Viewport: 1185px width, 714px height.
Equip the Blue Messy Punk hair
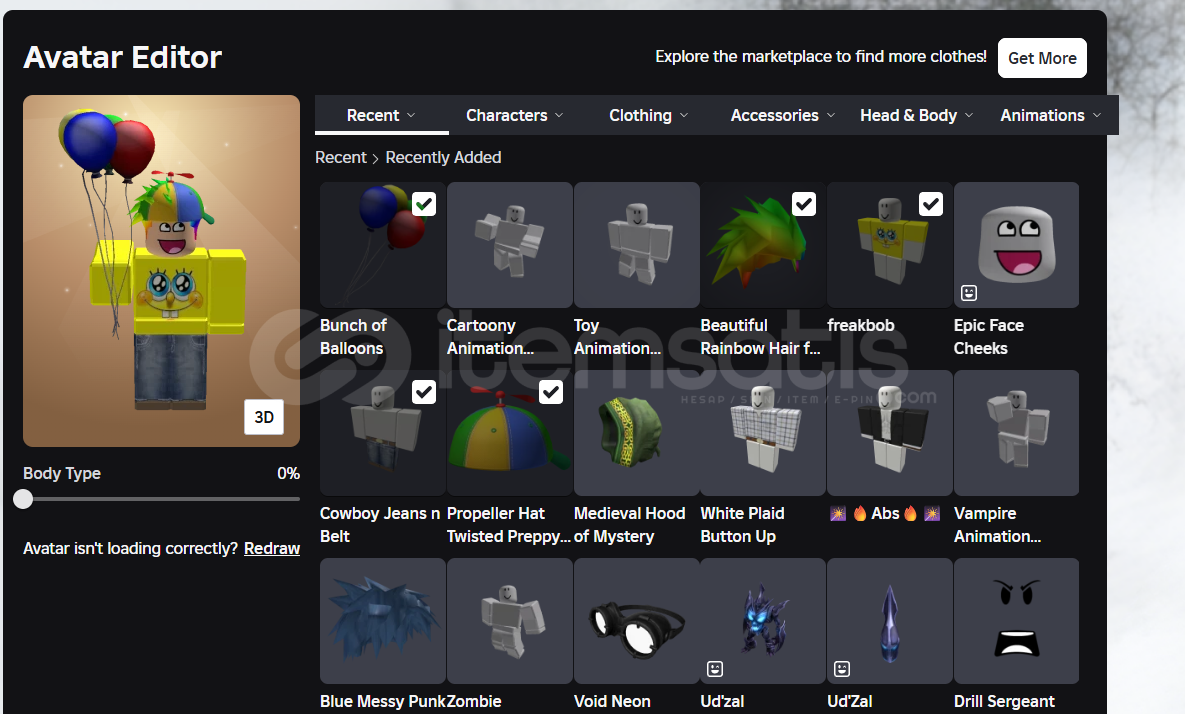pos(382,621)
